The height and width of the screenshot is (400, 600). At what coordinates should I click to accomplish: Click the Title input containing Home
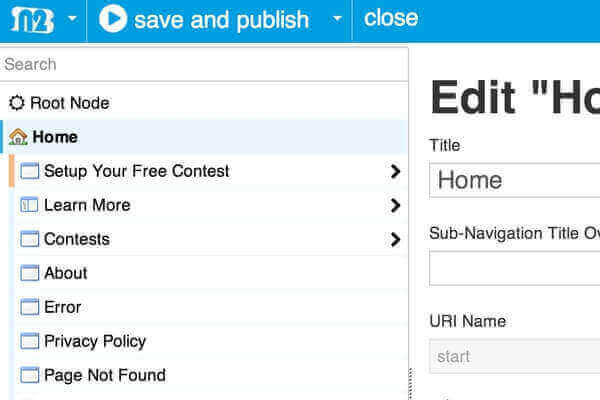coord(514,180)
